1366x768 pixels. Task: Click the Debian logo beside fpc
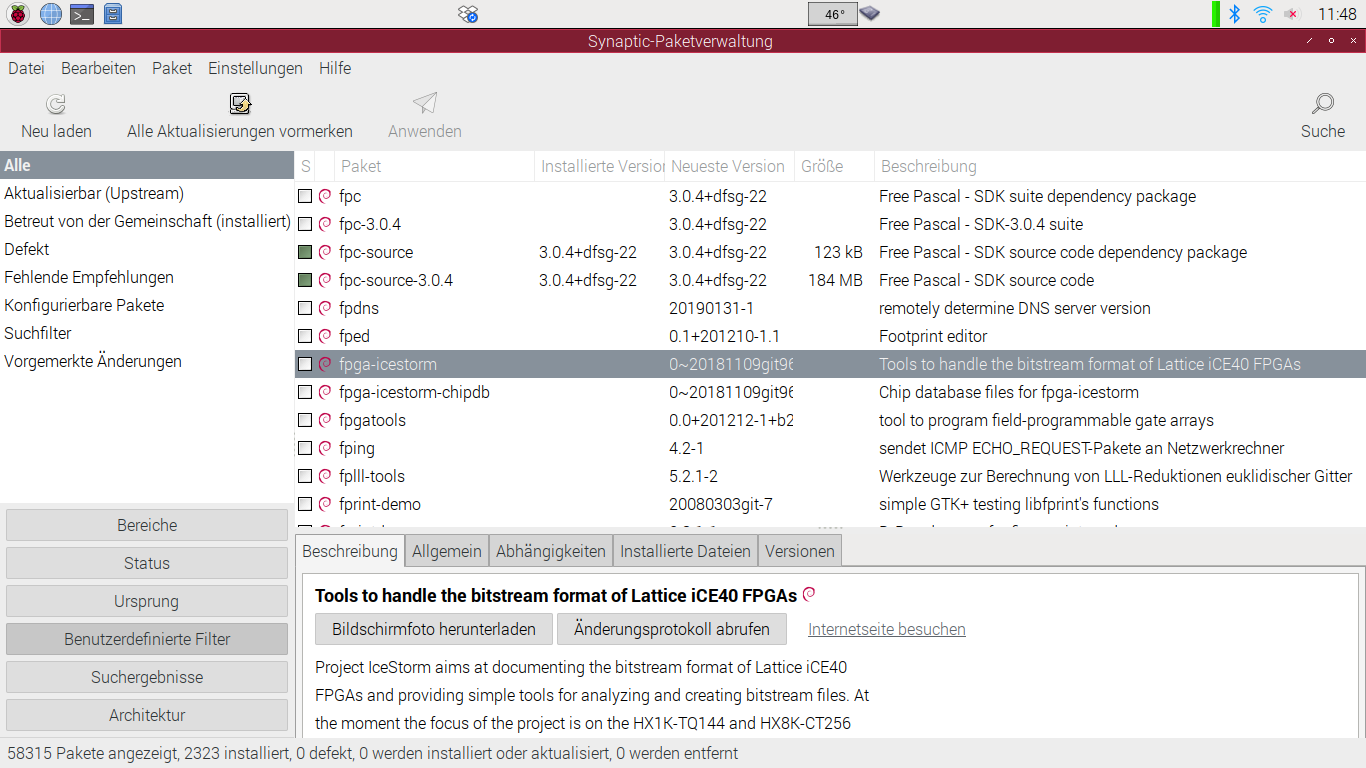pos(325,196)
